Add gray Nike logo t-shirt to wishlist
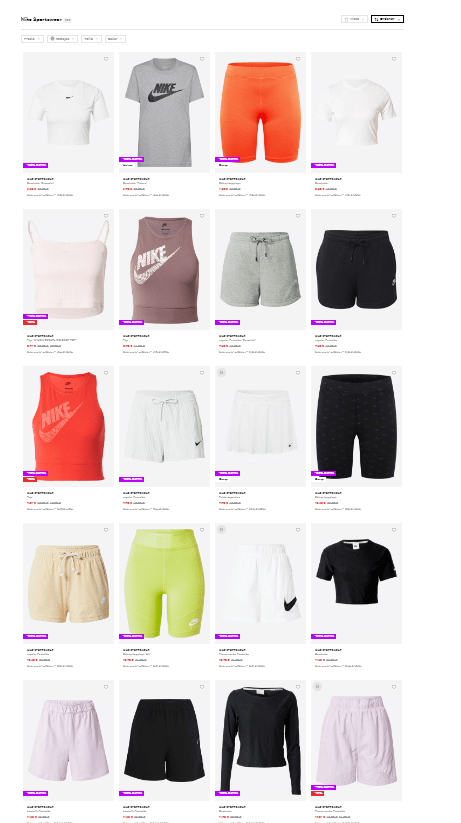461x823 pixels. 202,59
